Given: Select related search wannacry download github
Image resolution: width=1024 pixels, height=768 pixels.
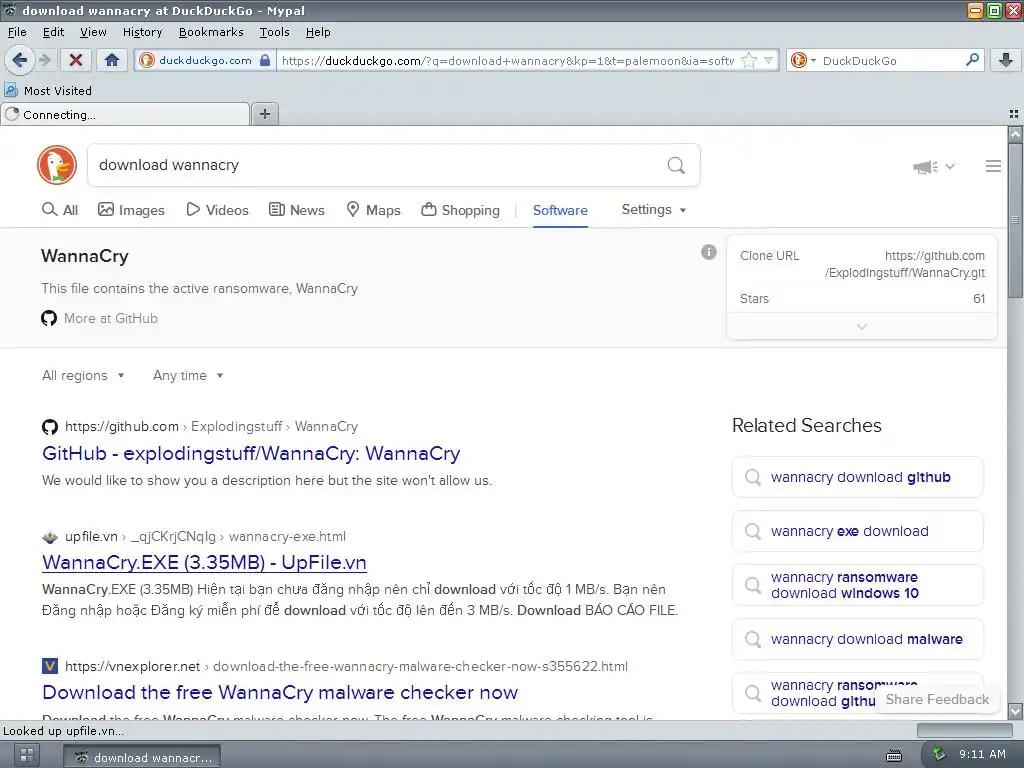Looking at the screenshot, I should 857,477.
